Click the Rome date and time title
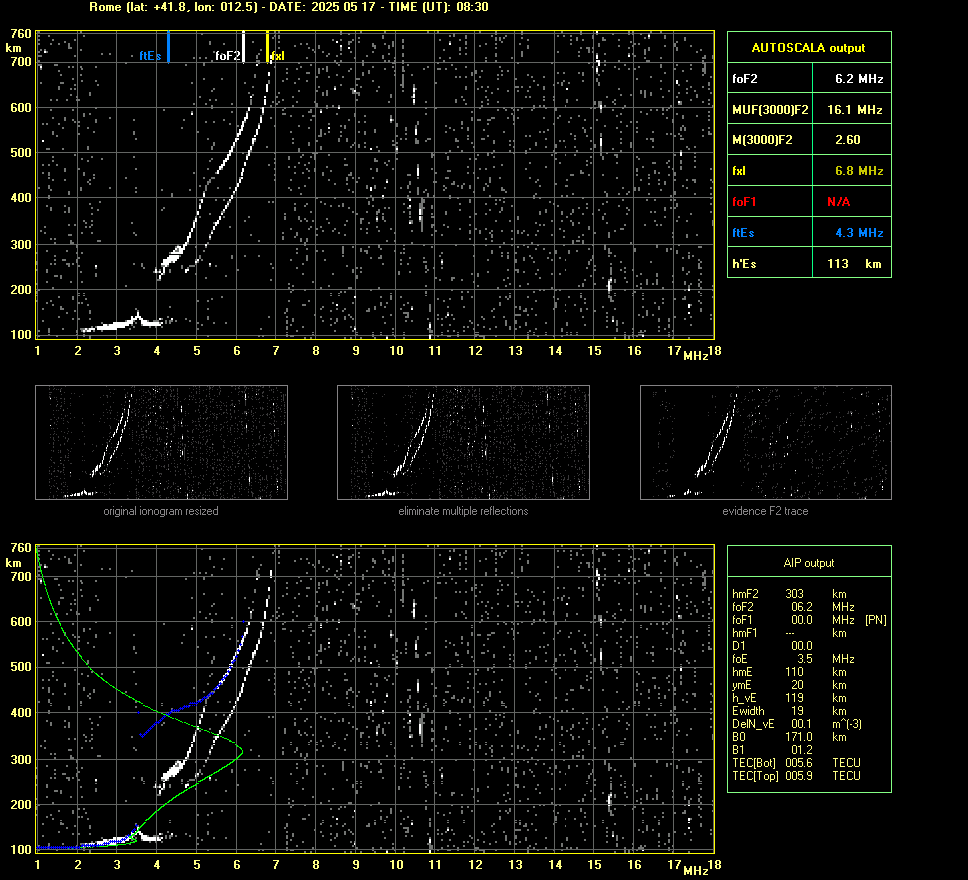 [289, 7]
